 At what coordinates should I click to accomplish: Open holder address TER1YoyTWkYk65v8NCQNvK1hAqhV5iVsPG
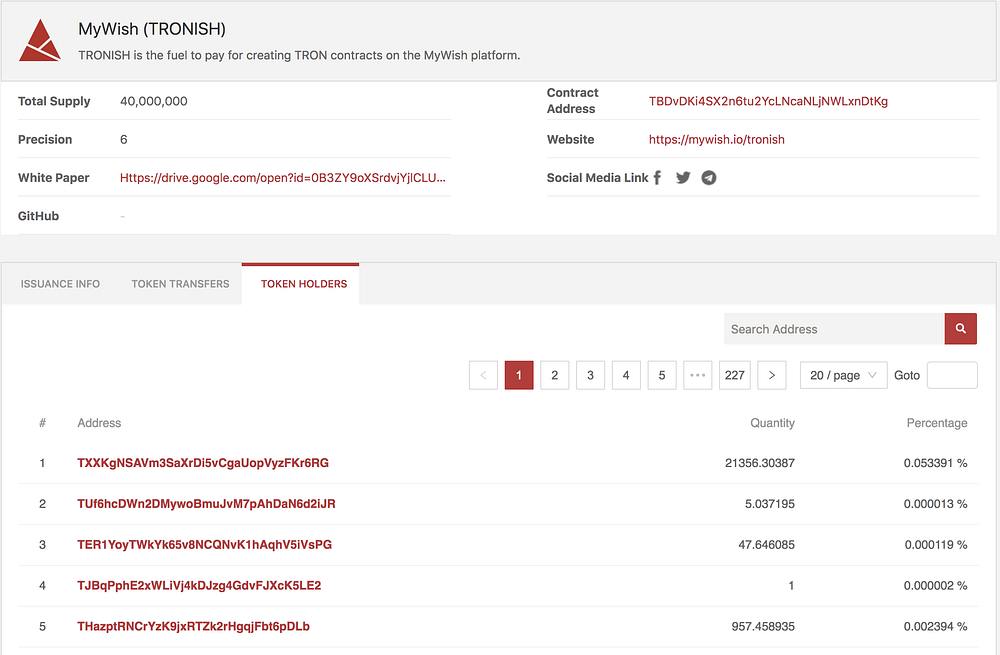pos(204,545)
